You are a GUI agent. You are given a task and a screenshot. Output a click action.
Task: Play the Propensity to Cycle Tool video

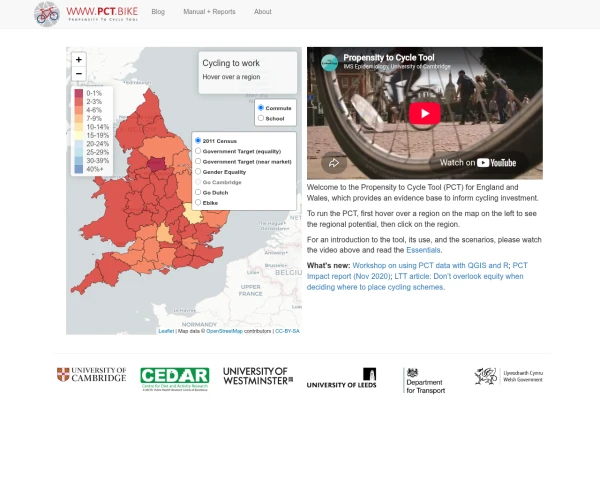tap(425, 113)
